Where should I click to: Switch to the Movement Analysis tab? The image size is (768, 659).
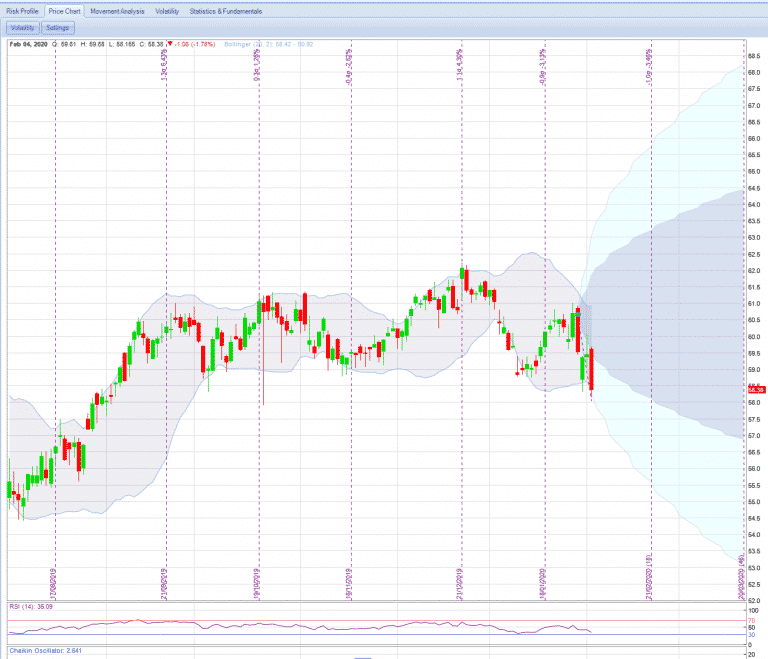(x=117, y=11)
